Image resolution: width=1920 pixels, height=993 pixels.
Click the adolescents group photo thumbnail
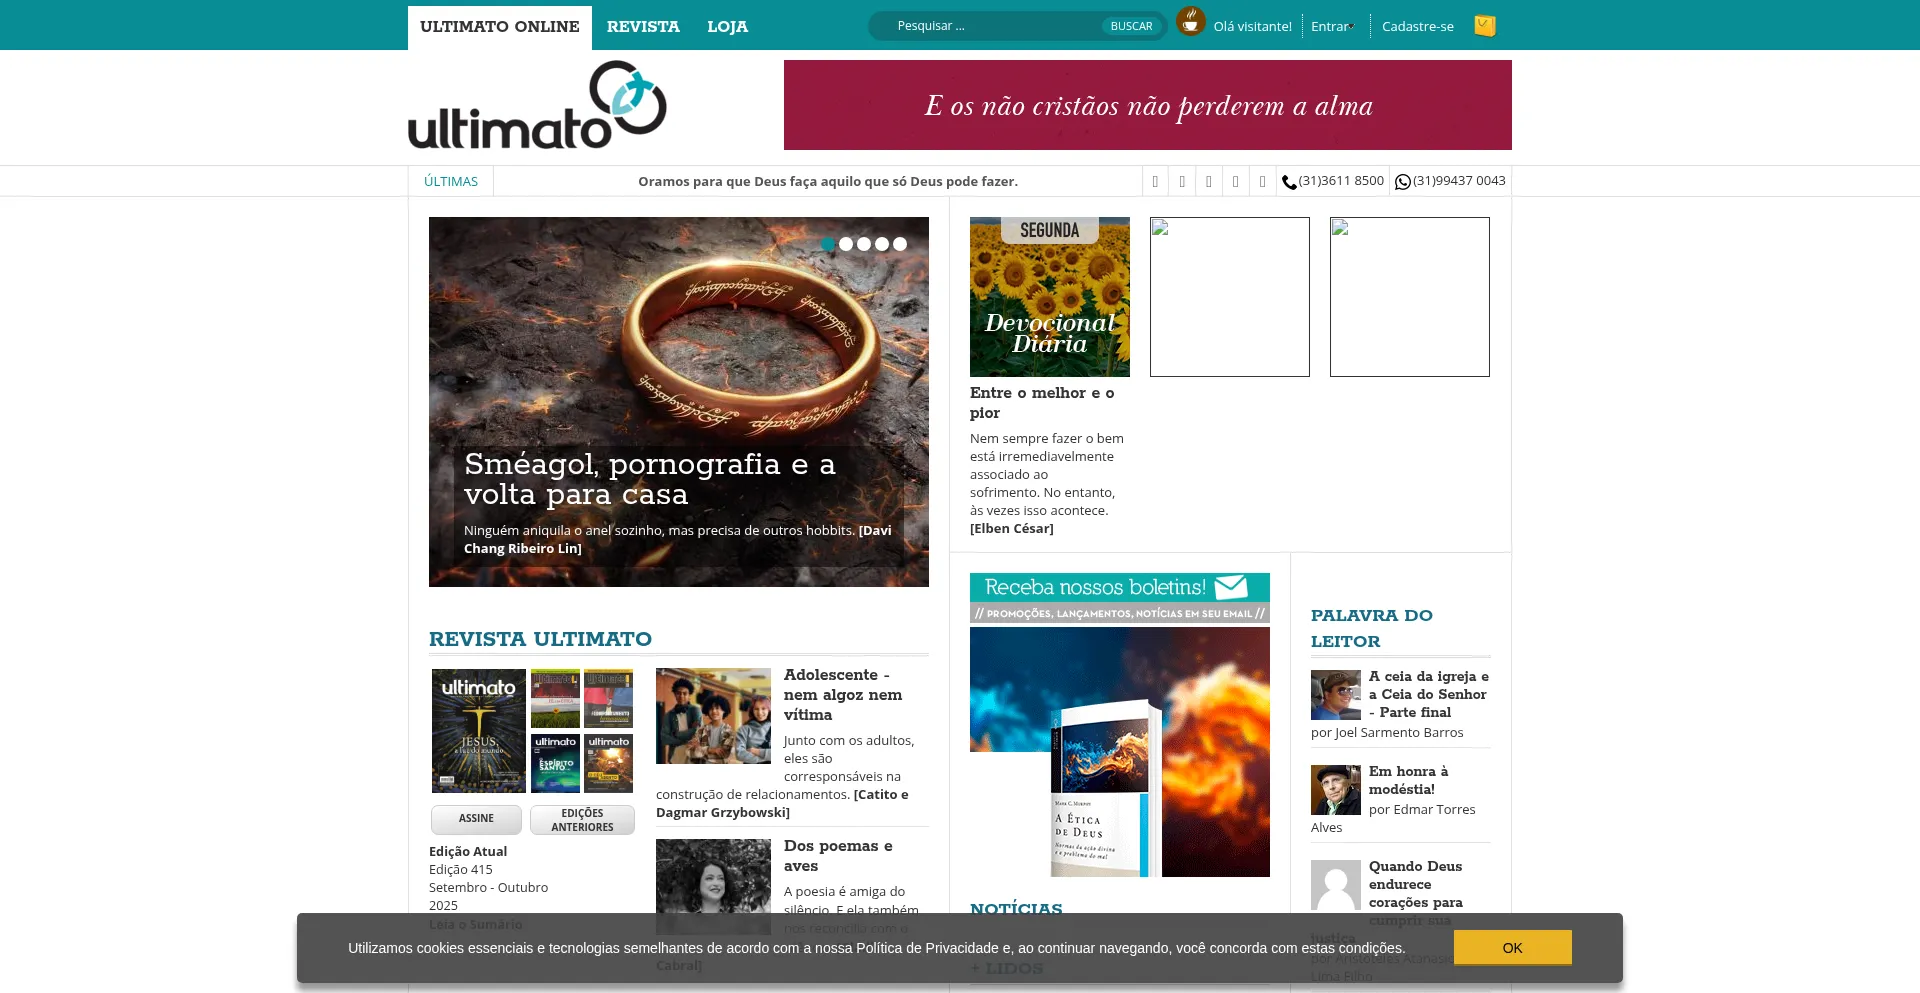[x=713, y=716]
